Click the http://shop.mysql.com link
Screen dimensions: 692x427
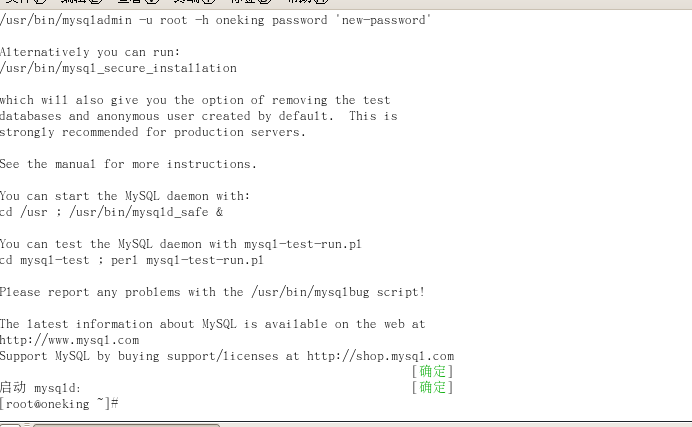pyautogui.click(x=380, y=356)
